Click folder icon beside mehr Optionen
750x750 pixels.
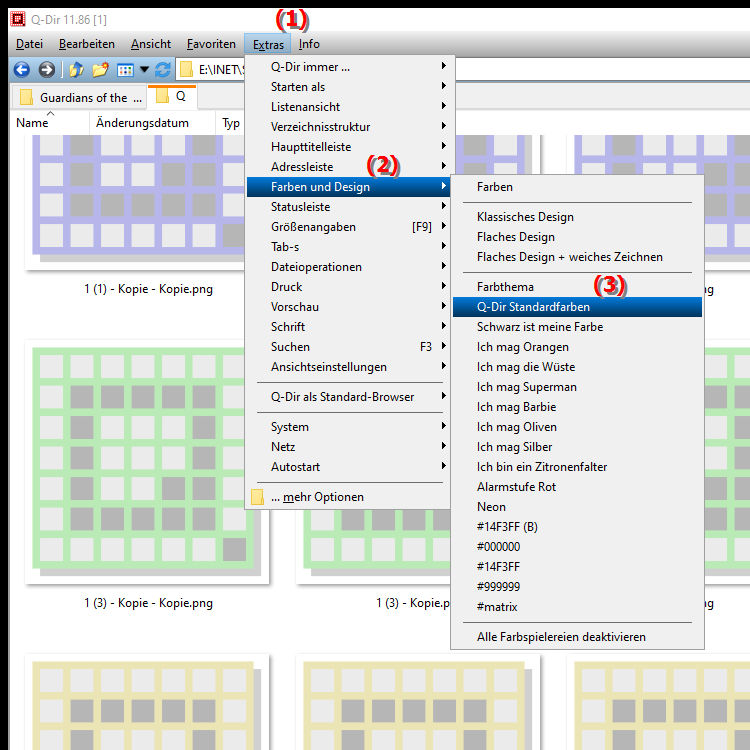pos(257,497)
